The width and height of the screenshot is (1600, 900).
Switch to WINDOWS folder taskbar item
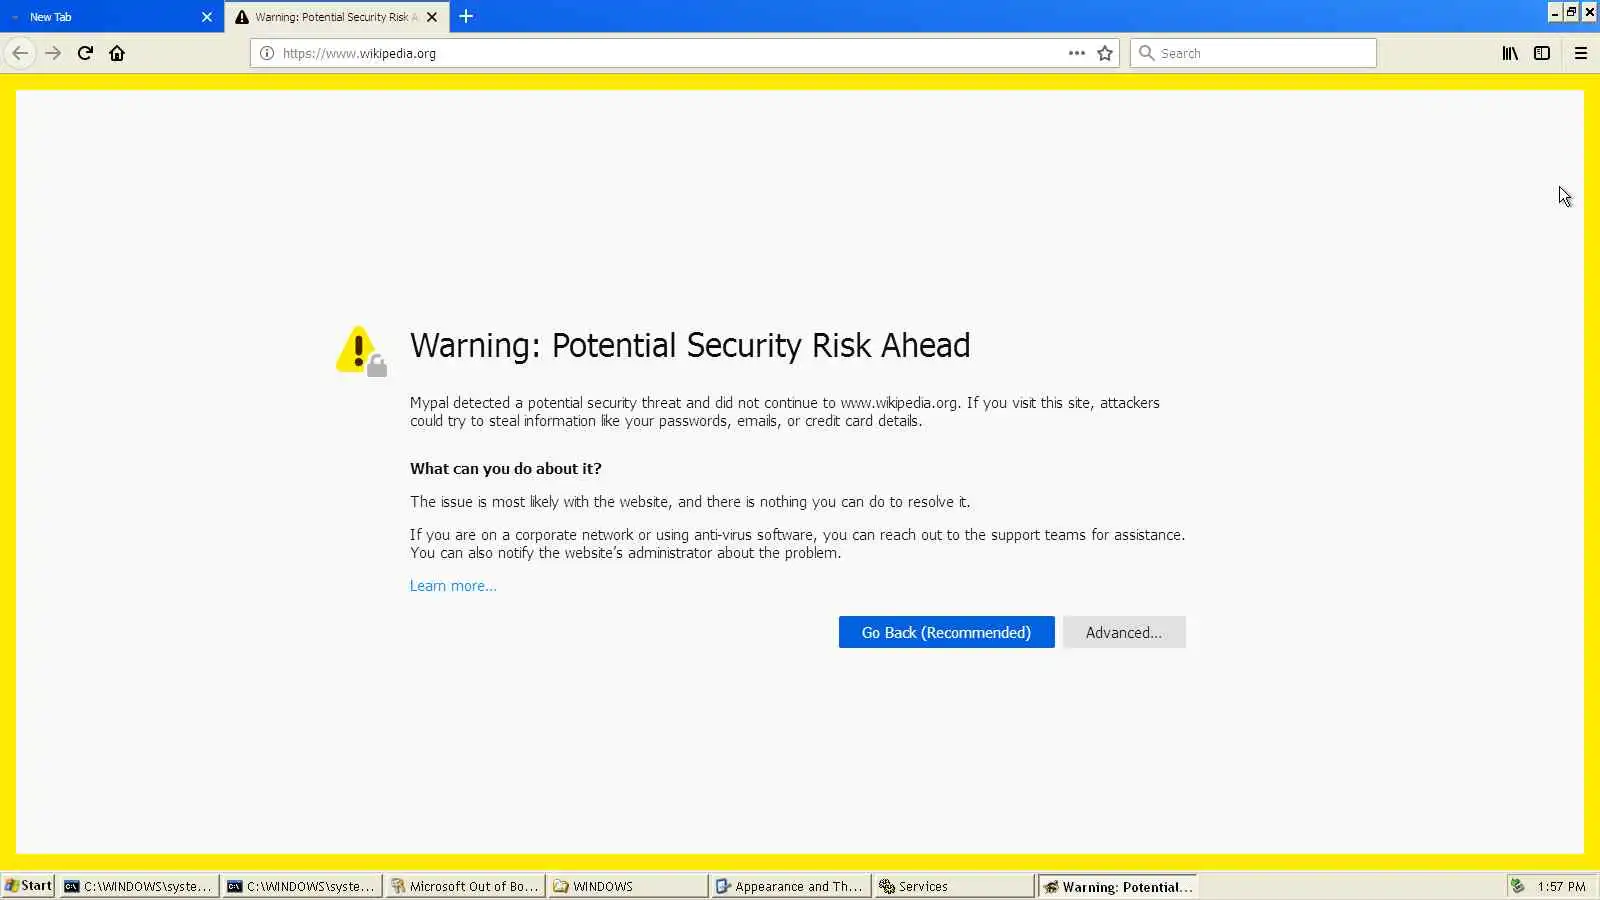[628, 886]
